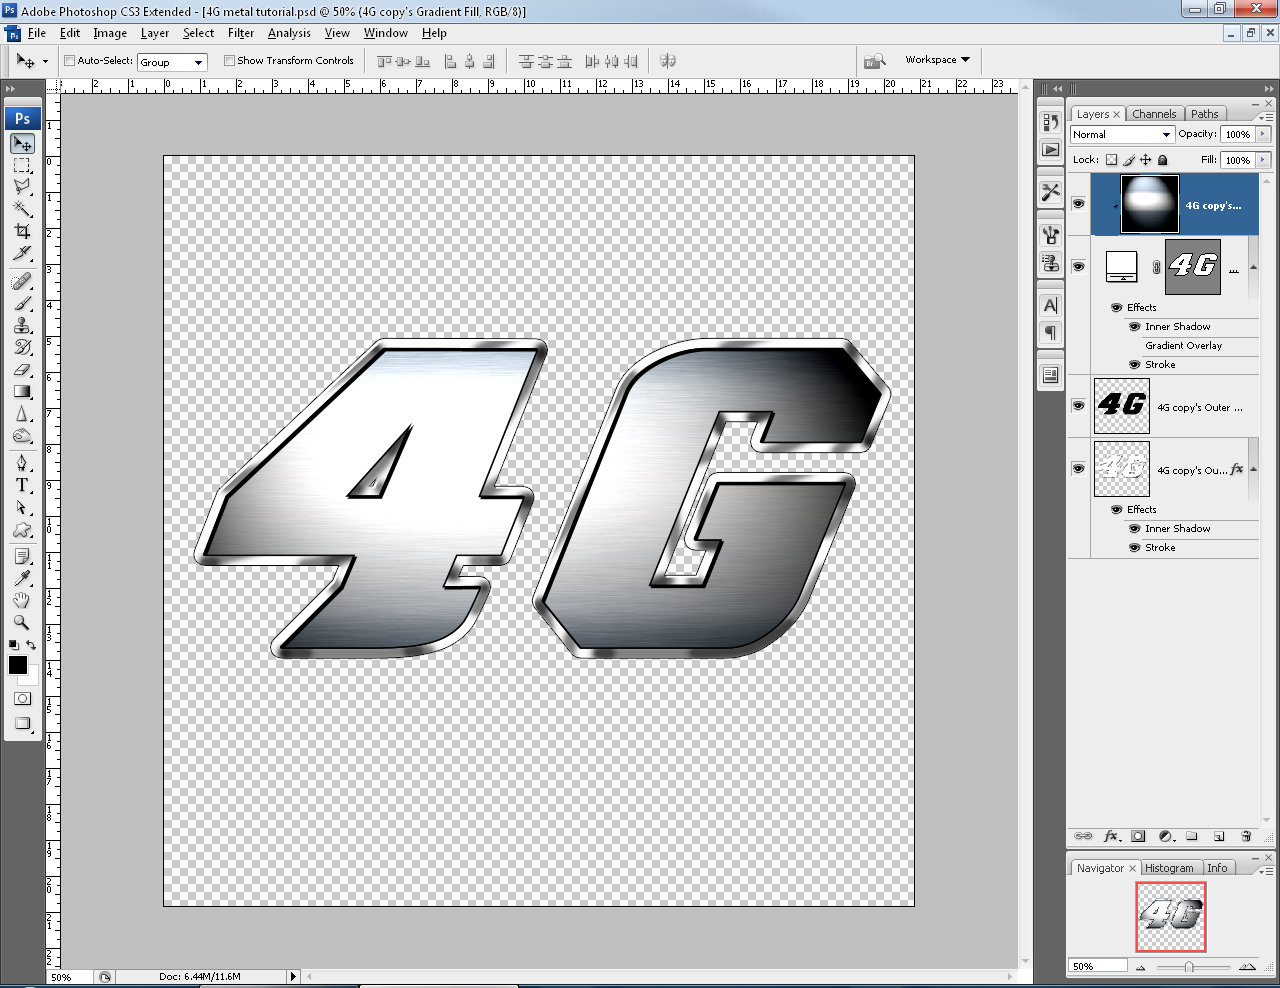This screenshot has height=988, width=1280.
Task: Open the Layers panel options menu
Action: (1265, 117)
